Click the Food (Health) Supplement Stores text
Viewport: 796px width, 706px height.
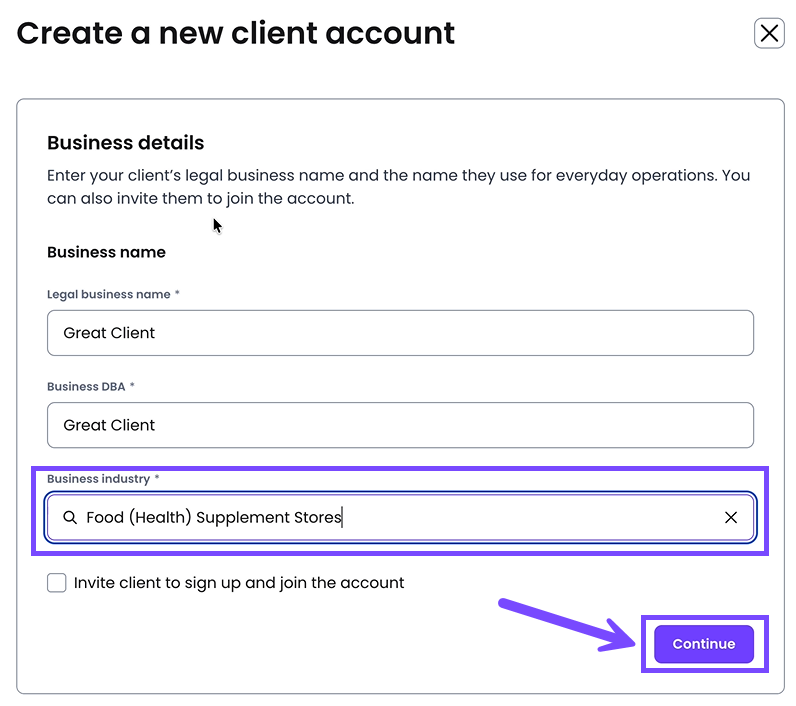tap(214, 518)
